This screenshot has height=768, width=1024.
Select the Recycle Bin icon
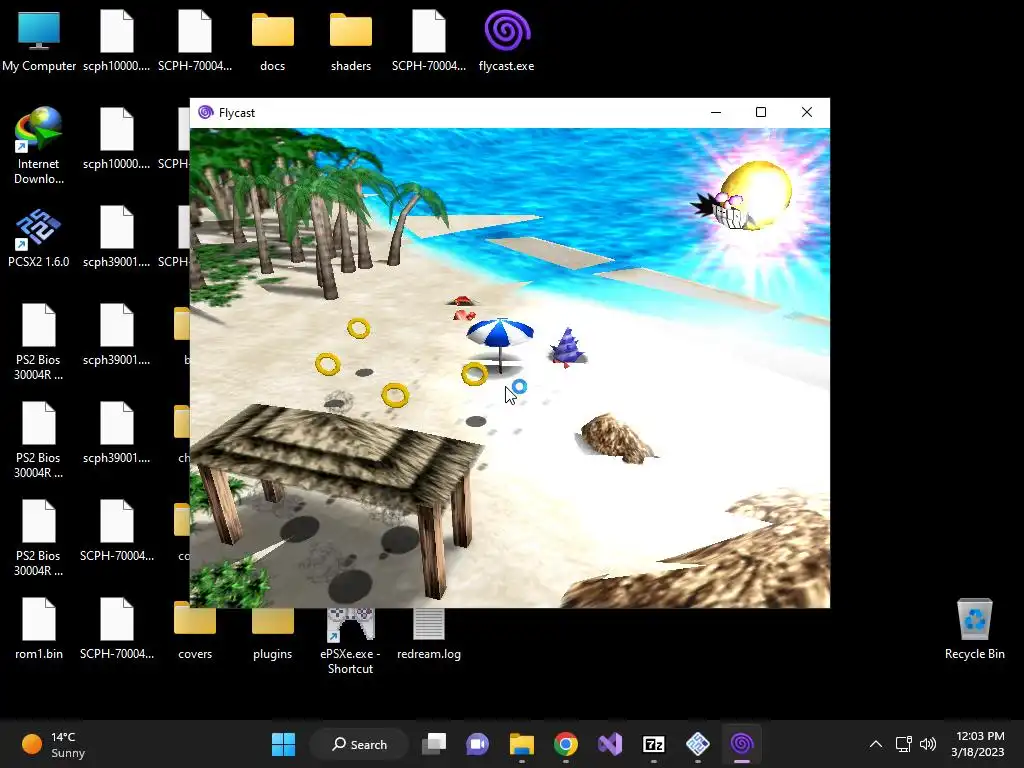974,630
